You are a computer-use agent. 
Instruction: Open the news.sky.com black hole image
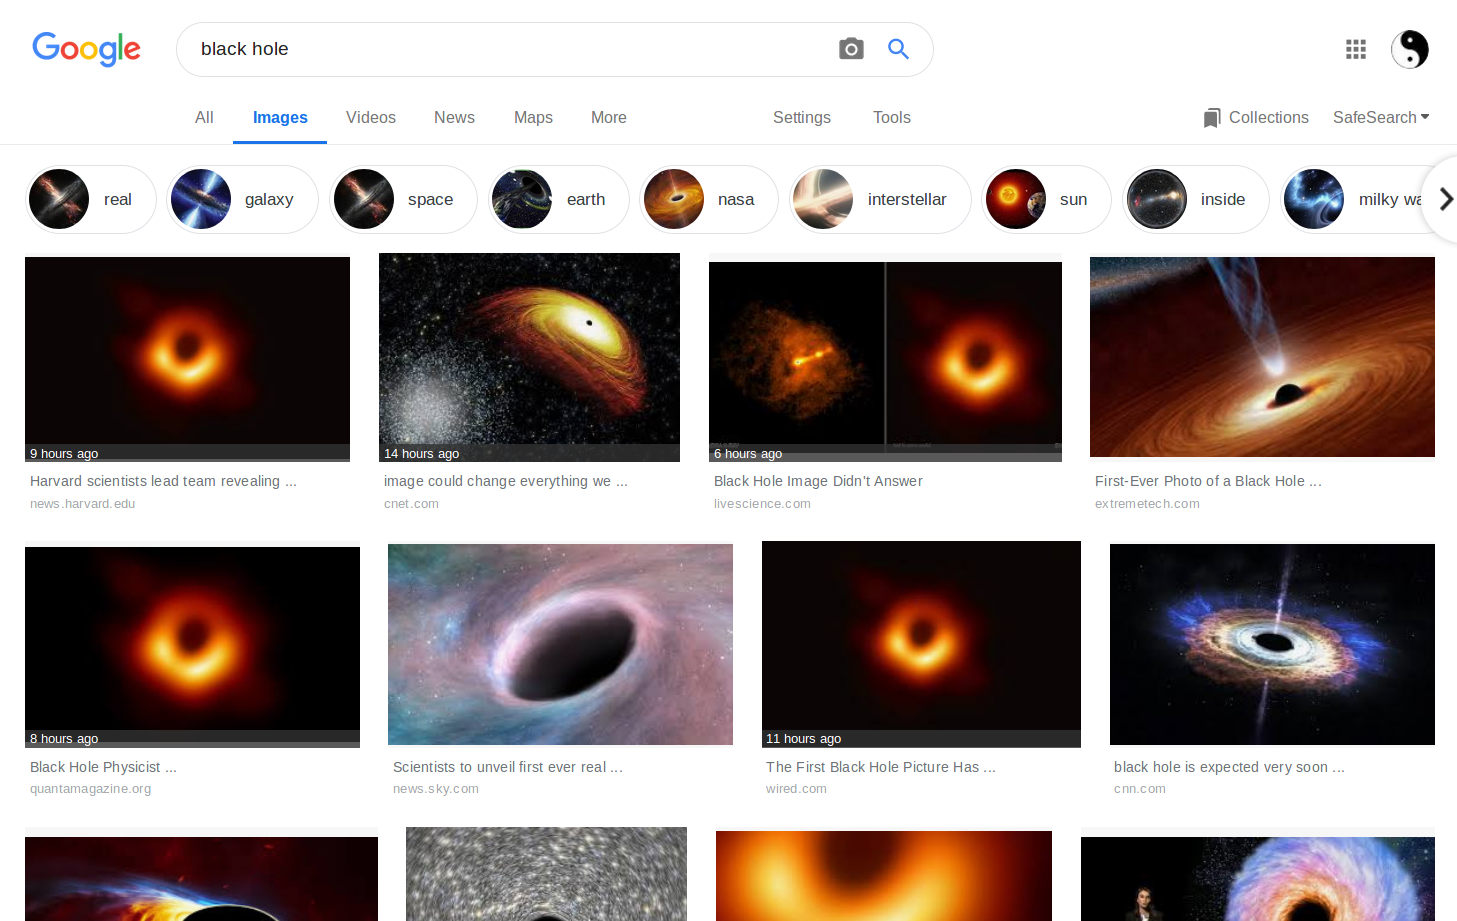click(560, 644)
